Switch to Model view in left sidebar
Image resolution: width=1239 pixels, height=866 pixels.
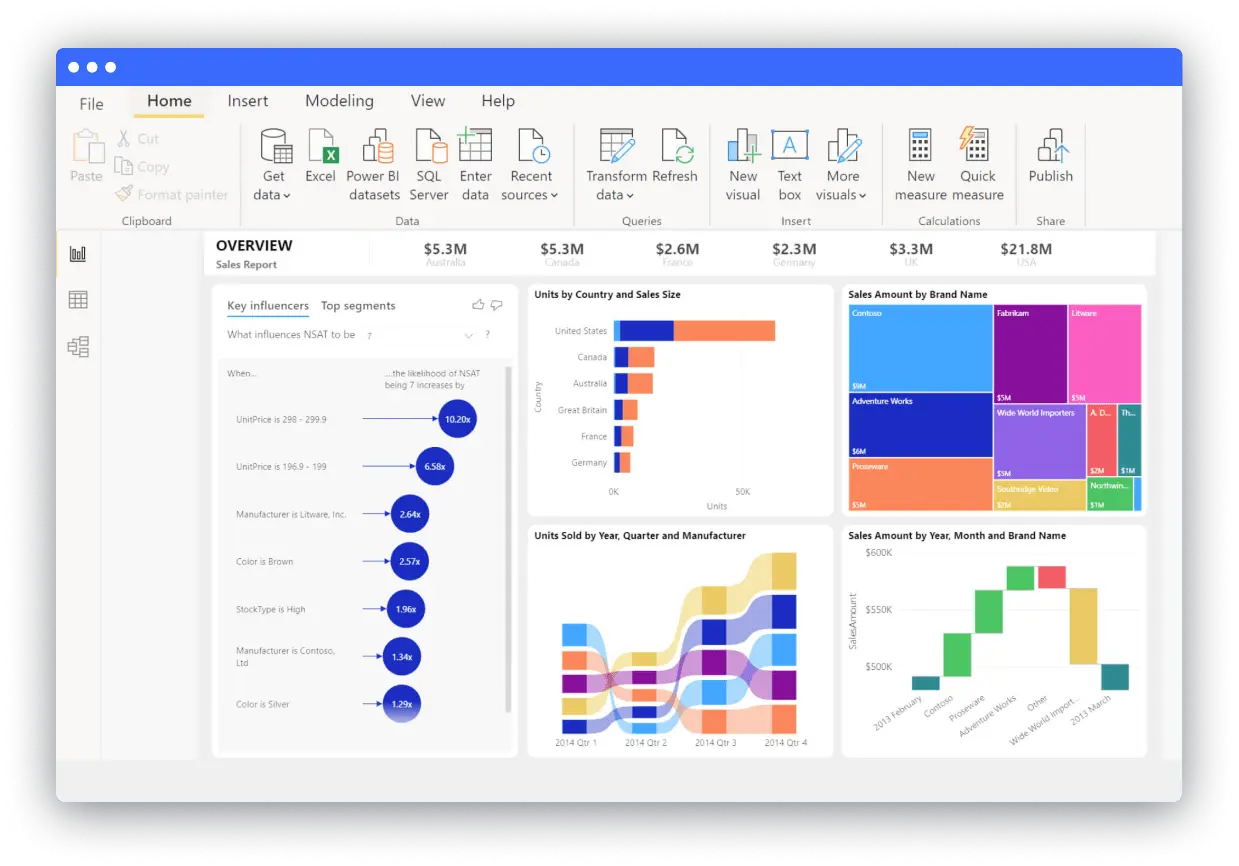click(x=78, y=347)
